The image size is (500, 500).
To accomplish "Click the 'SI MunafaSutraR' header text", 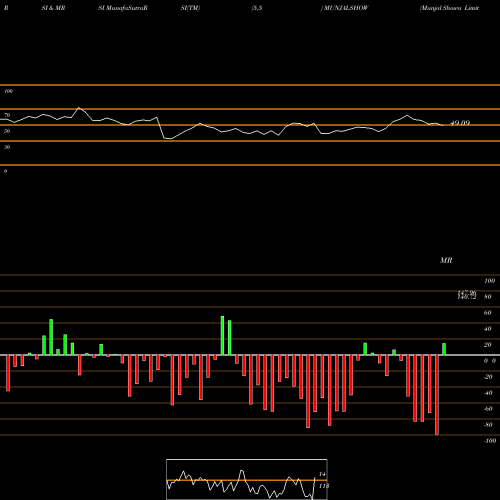I will [x=123, y=8].
